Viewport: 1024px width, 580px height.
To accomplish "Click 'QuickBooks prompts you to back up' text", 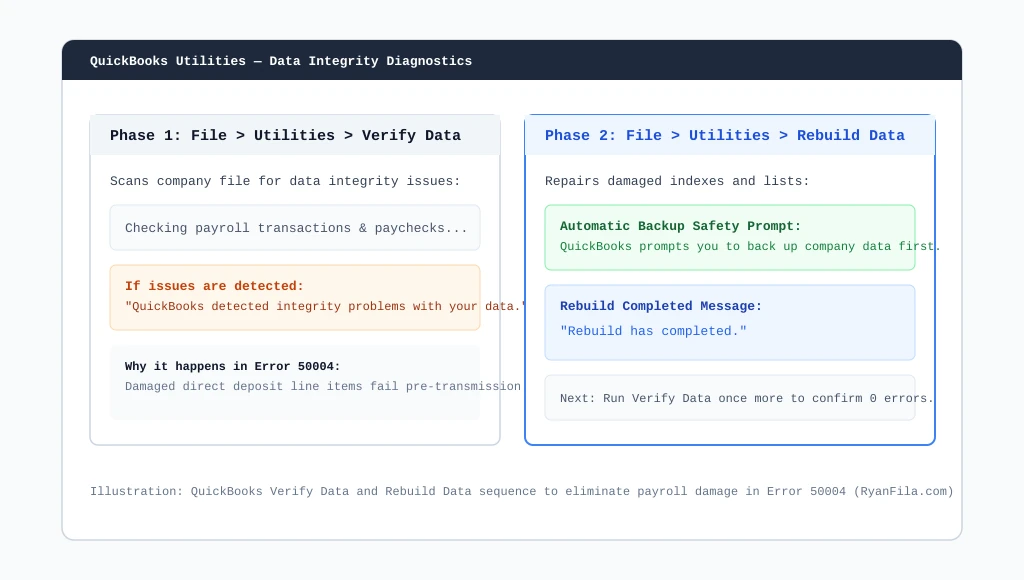I will point(750,246).
